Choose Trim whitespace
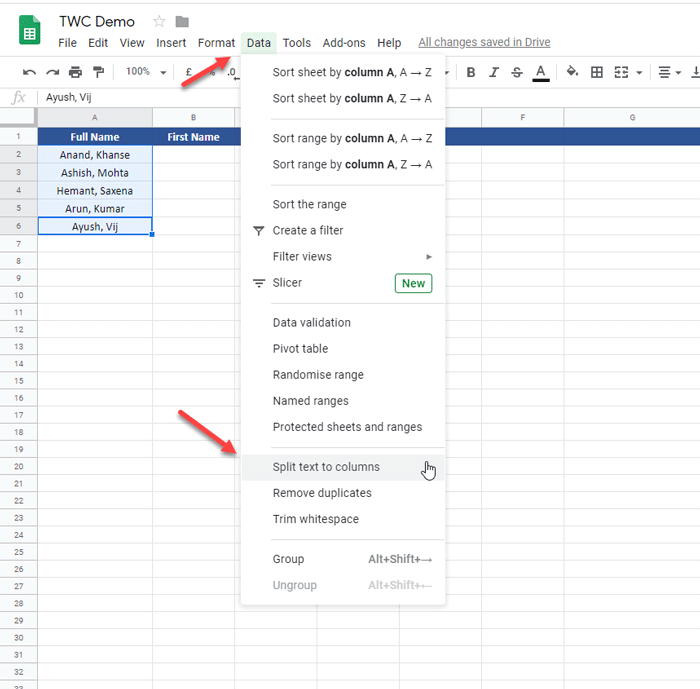Image resolution: width=700 pixels, height=689 pixels. (343, 519)
